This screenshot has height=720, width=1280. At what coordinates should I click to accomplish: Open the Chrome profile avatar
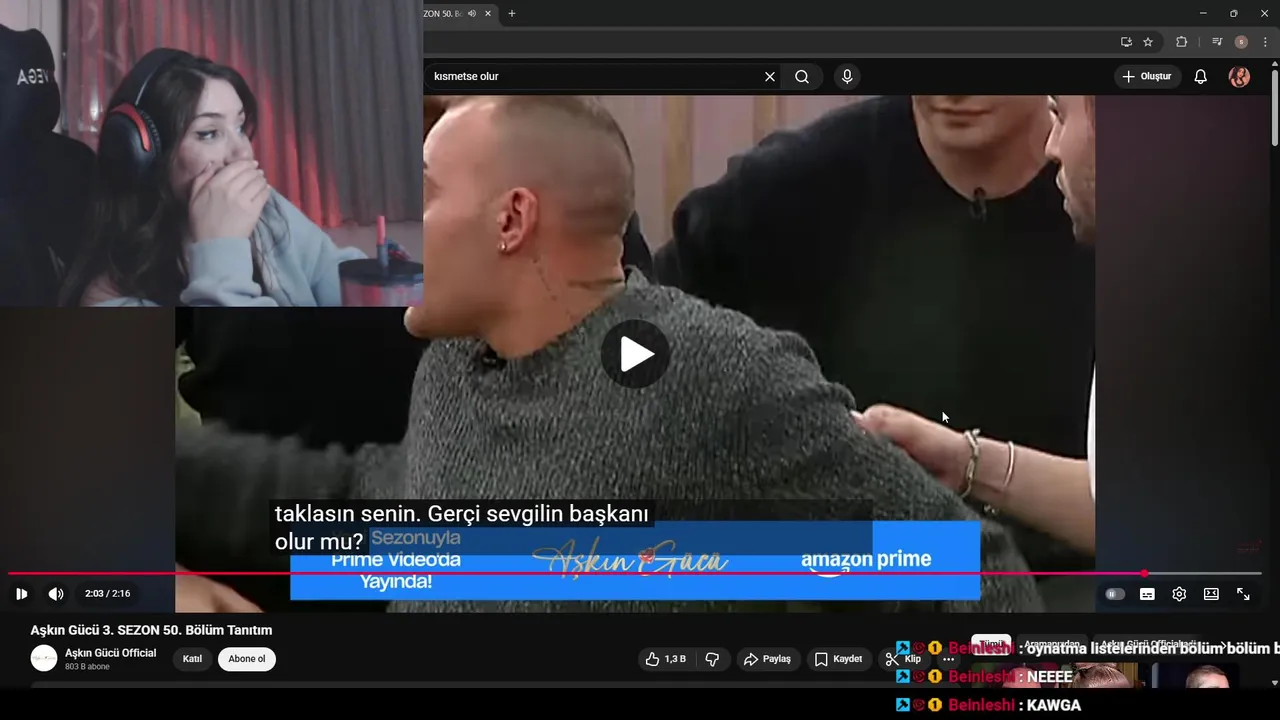pyautogui.click(x=1241, y=42)
